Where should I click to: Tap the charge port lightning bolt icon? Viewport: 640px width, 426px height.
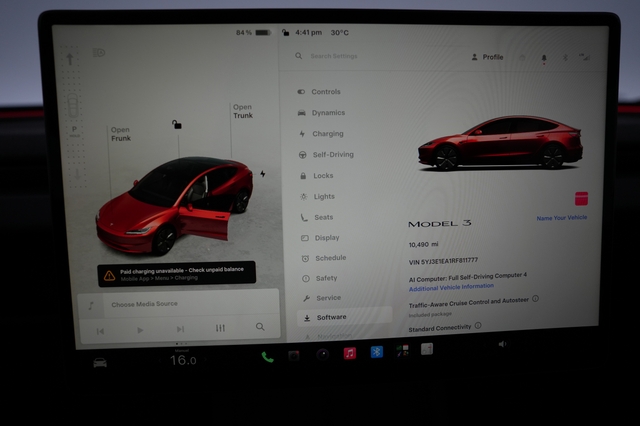coord(262,174)
